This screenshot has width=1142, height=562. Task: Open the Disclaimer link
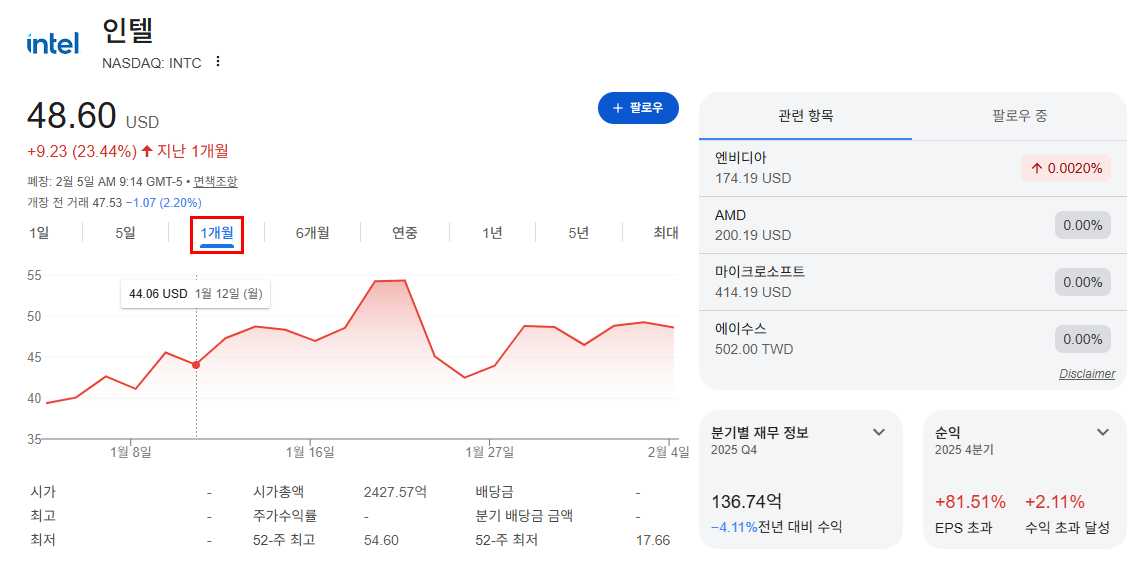[x=1087, y=373]
